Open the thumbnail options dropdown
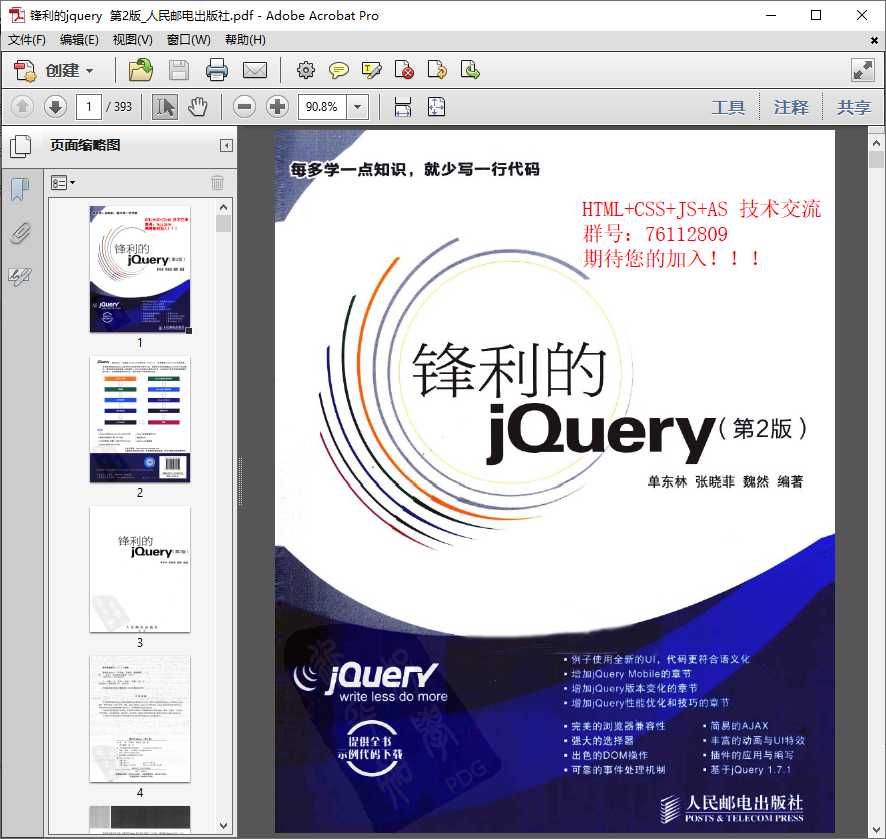Screen dimensions: 886x839 pos(63,183)
